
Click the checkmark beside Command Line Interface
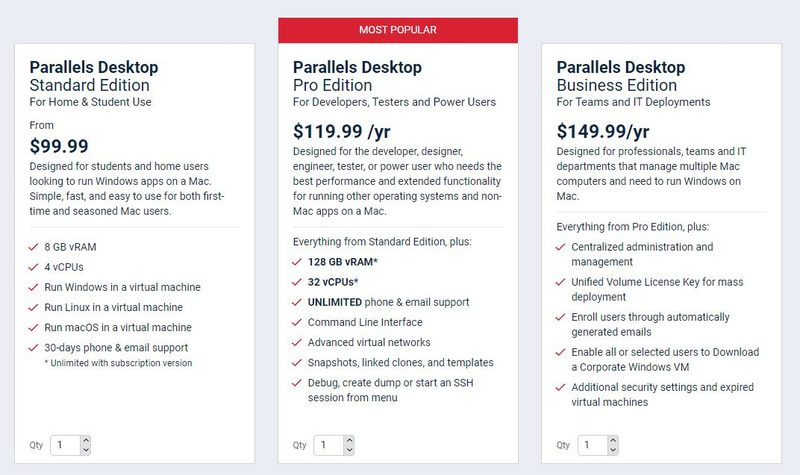point(298,322)
